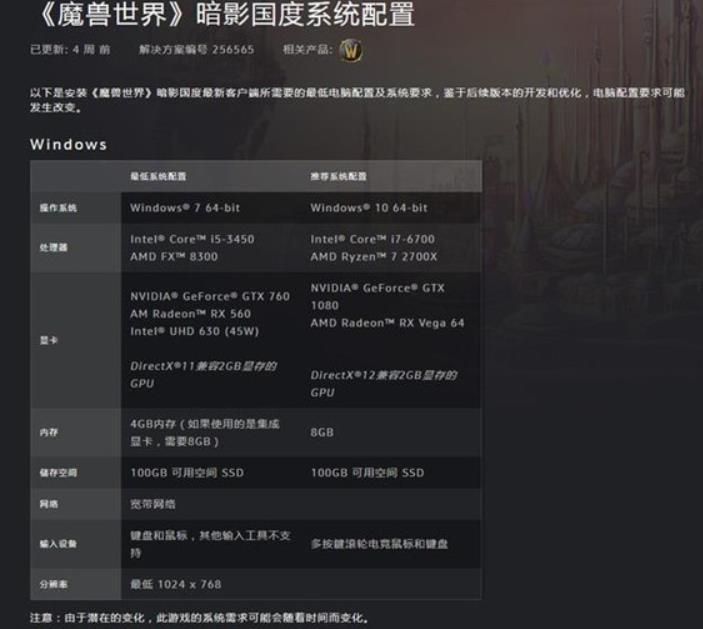Screen dimensions: 703x629
Task: Click the 宽带网络 cell
Action: tap(153, 504)
